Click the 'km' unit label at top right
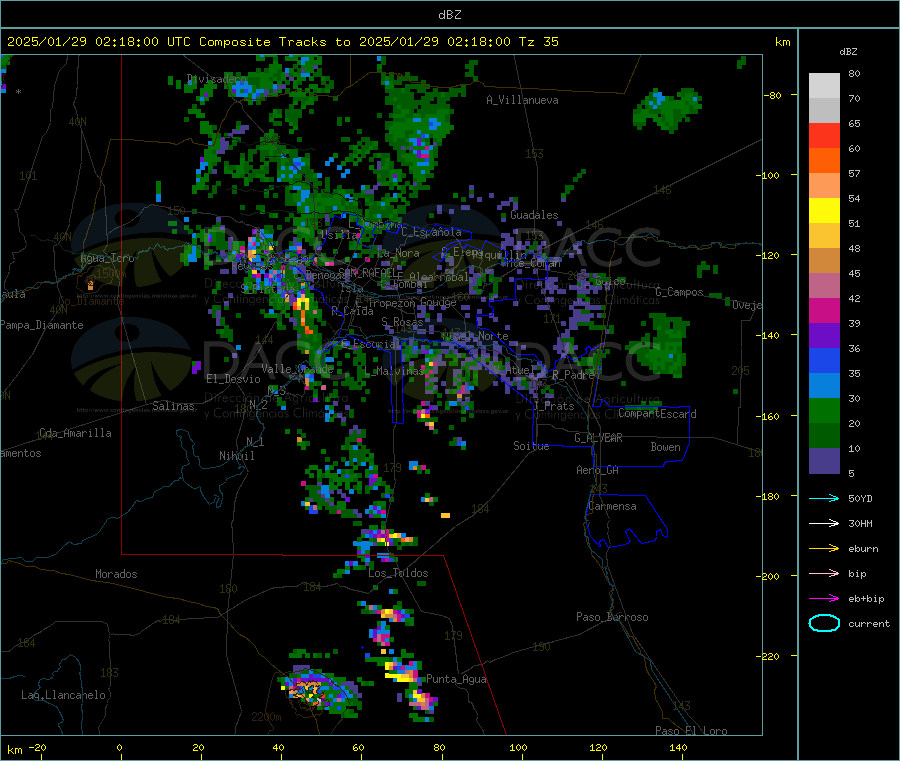This screenshot has height=761, width=900. point(782,42)
